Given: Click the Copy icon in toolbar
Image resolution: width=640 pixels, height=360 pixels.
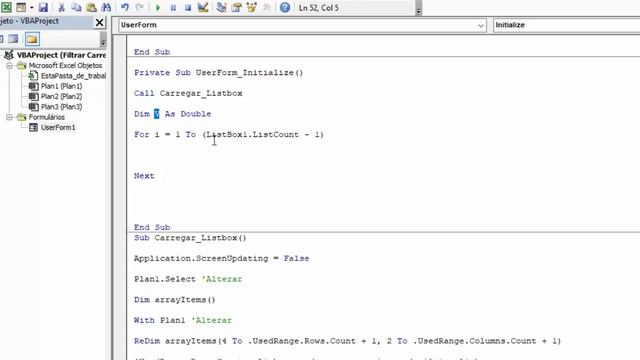Looking at the screenshot, I should (76, 7).
